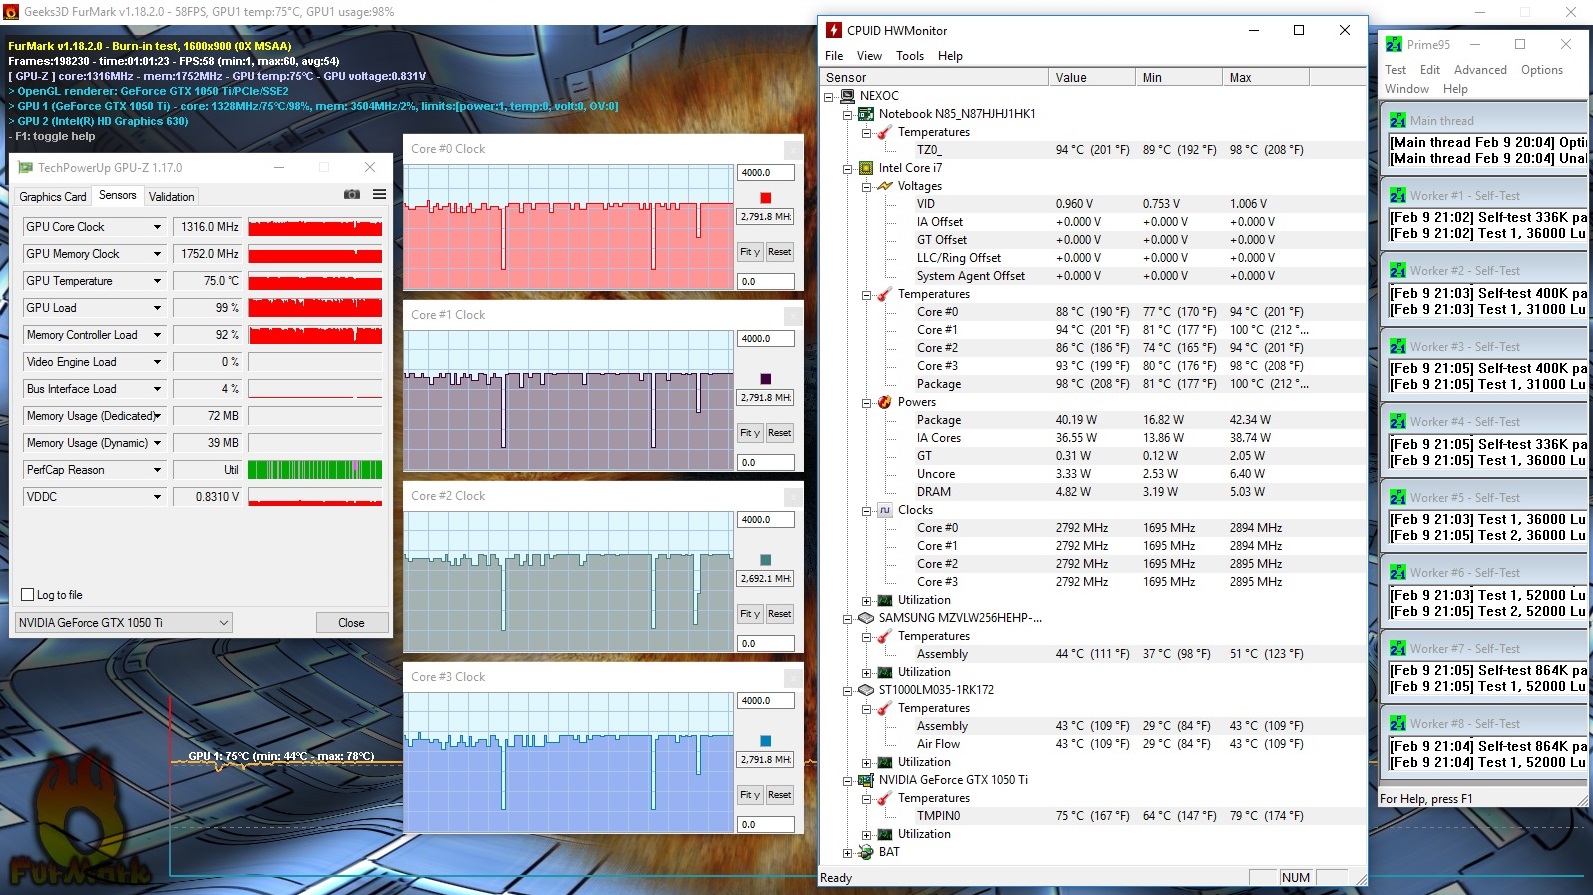The width and height of the screenshot is (1593, 895).
Task: Click the Worker #8 Self-Test window icon
Action: (1398, 723)
